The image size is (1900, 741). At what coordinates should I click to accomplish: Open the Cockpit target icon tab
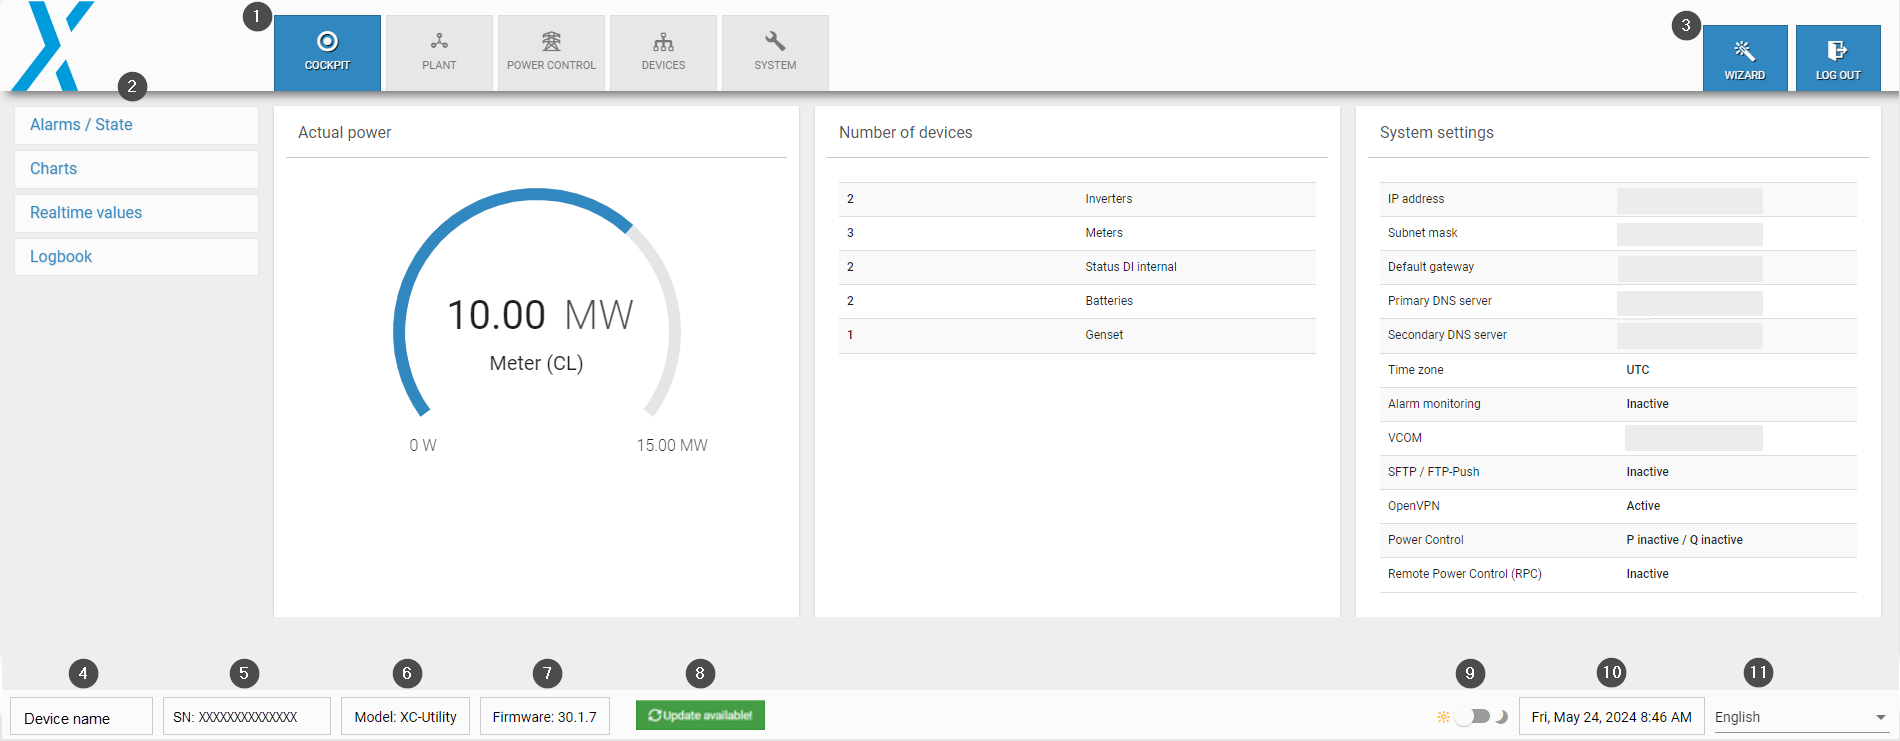(327, 42)
